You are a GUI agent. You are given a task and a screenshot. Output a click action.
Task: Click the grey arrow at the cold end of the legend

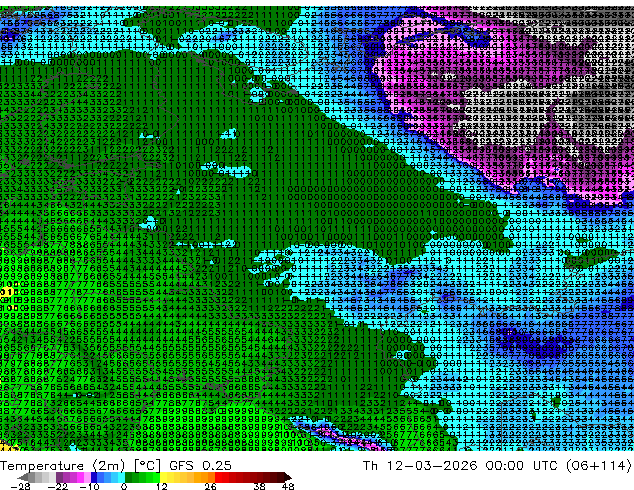23,477
